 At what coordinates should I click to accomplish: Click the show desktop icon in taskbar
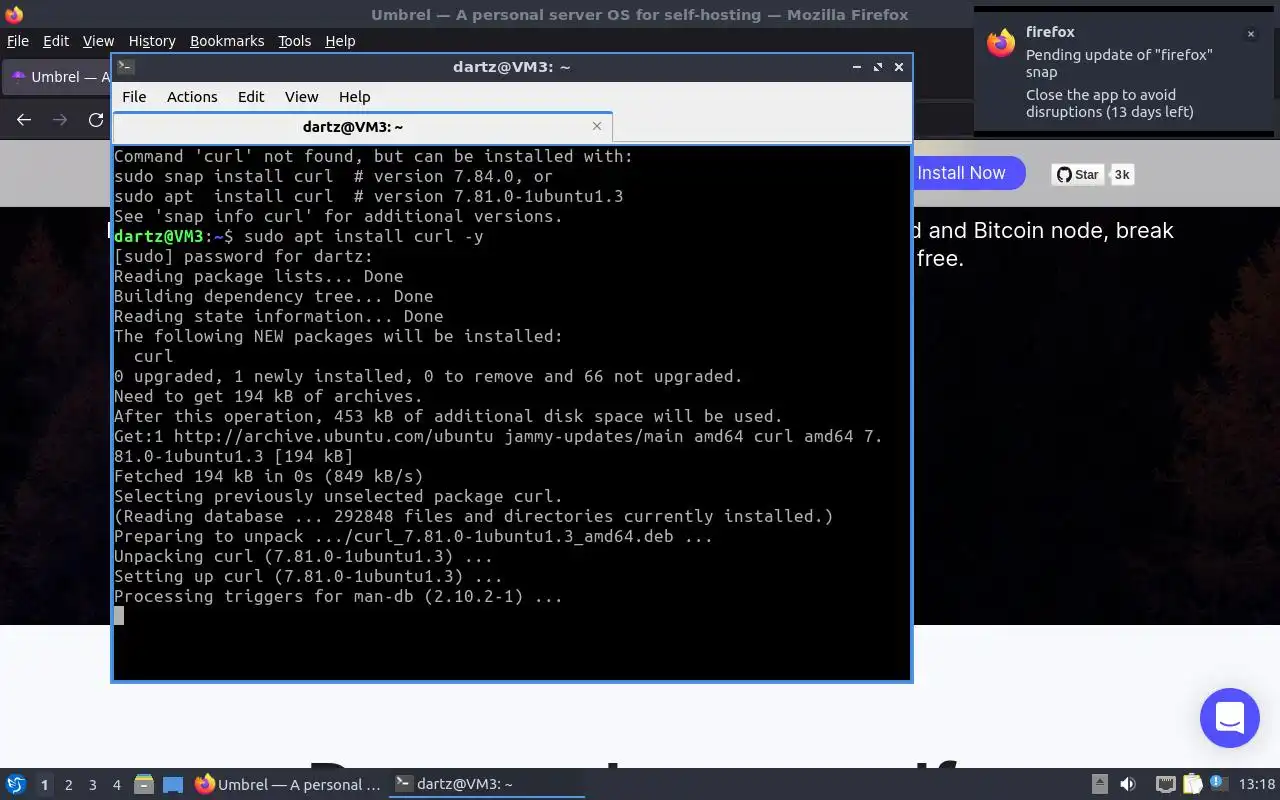tap(173, 785)
